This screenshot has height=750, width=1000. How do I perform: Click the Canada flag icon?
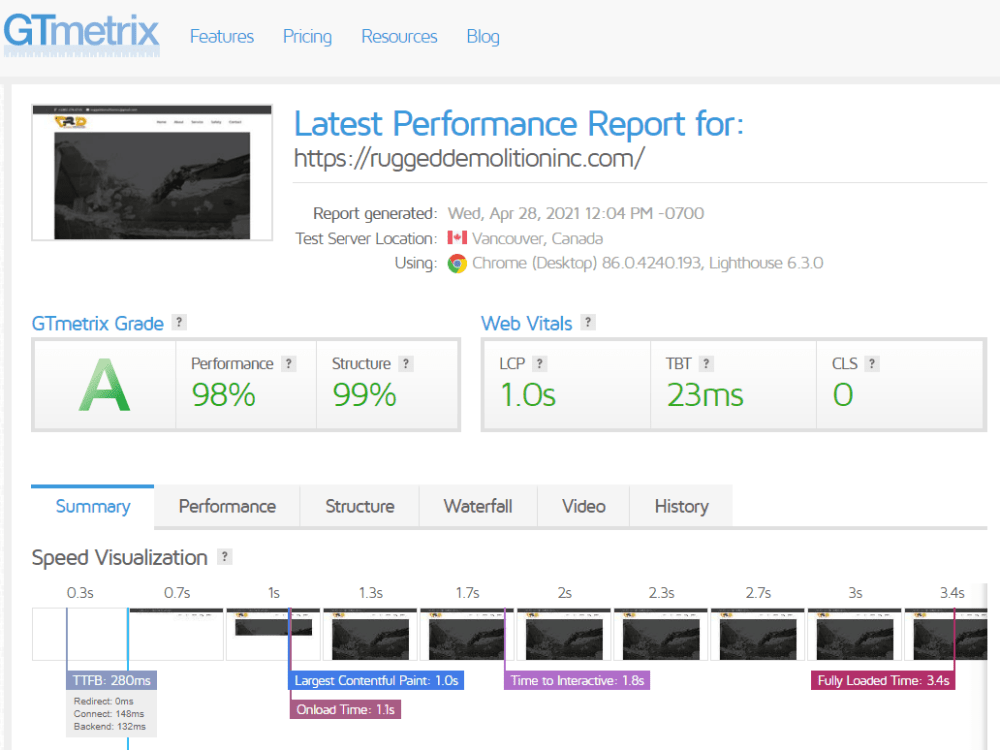coord(457,238)
